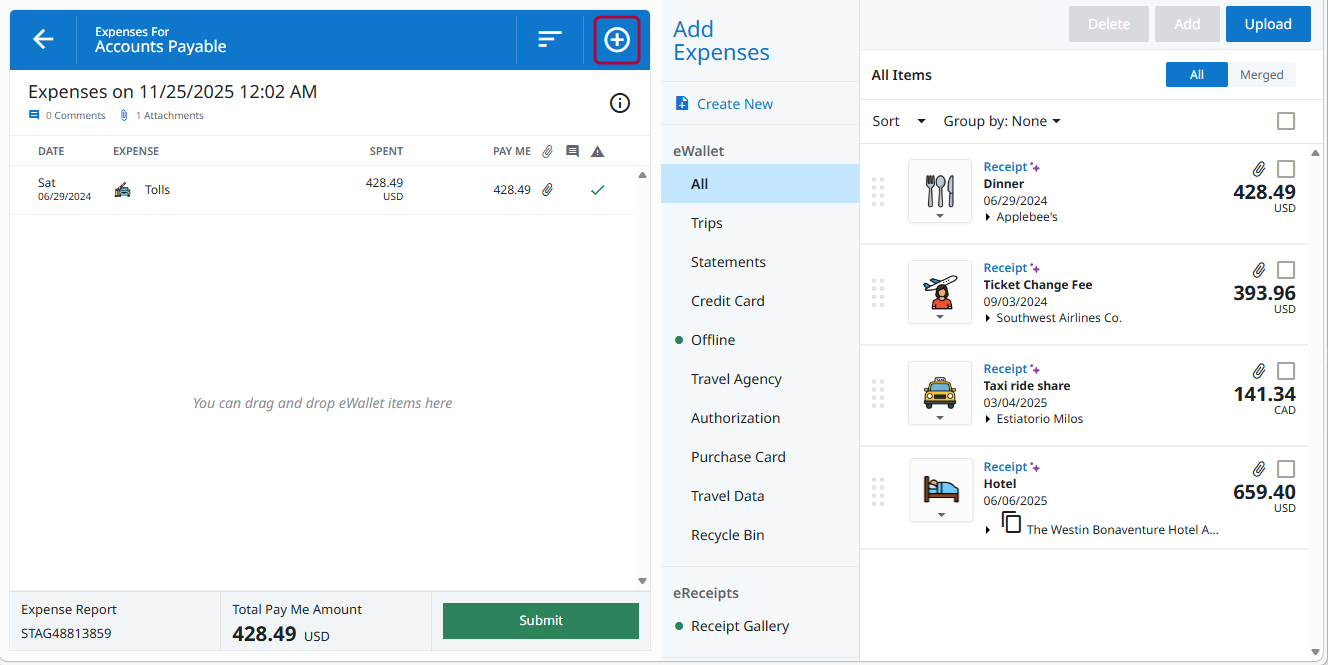1328x665 pixels.
Task: Open the Group by dropdown
Action: pyautogui.click(x=1001, y=121)
